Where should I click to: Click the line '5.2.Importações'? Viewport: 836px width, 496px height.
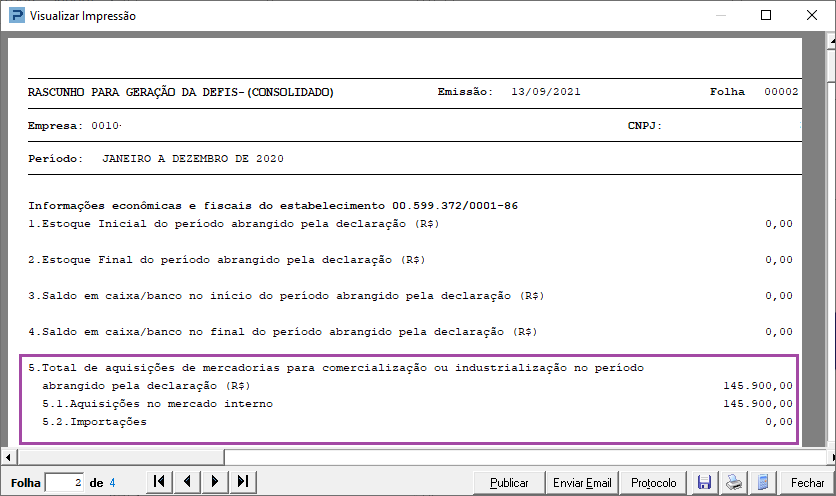[94, 422]
